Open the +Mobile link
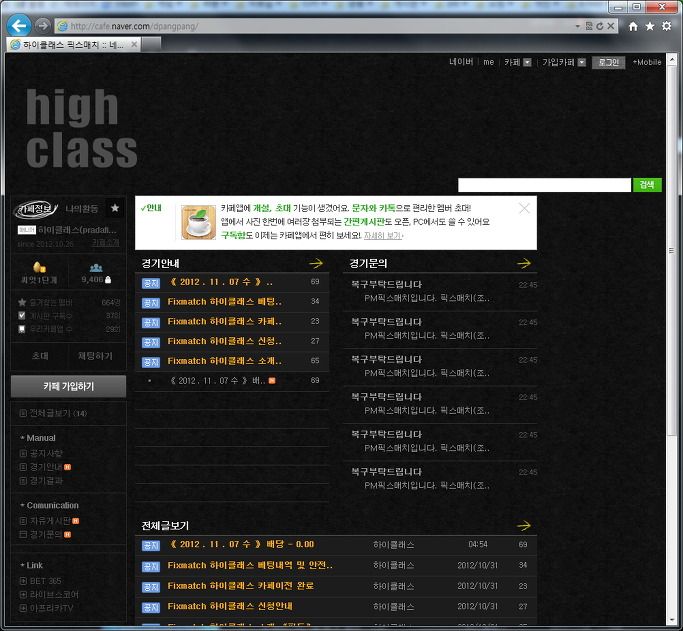The height and width of the screenshot is (631, 683). pos(647,62)
